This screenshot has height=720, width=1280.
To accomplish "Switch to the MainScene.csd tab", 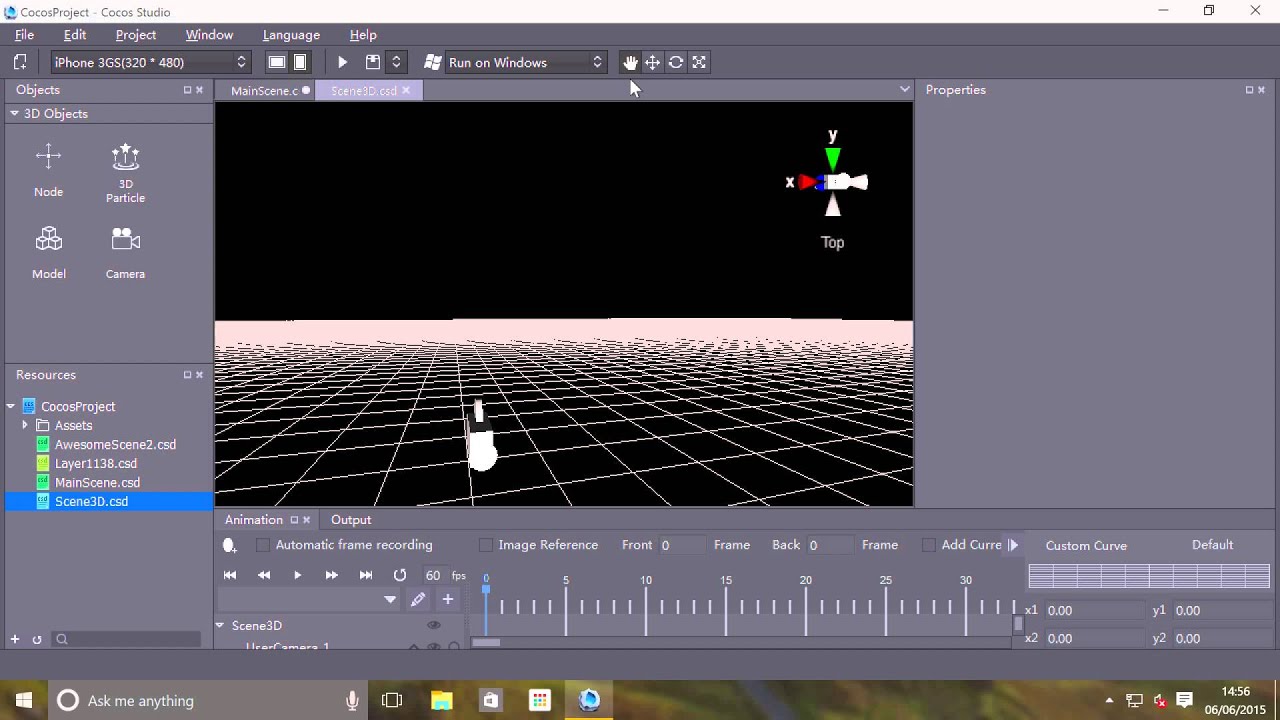I will coord(264,91).
